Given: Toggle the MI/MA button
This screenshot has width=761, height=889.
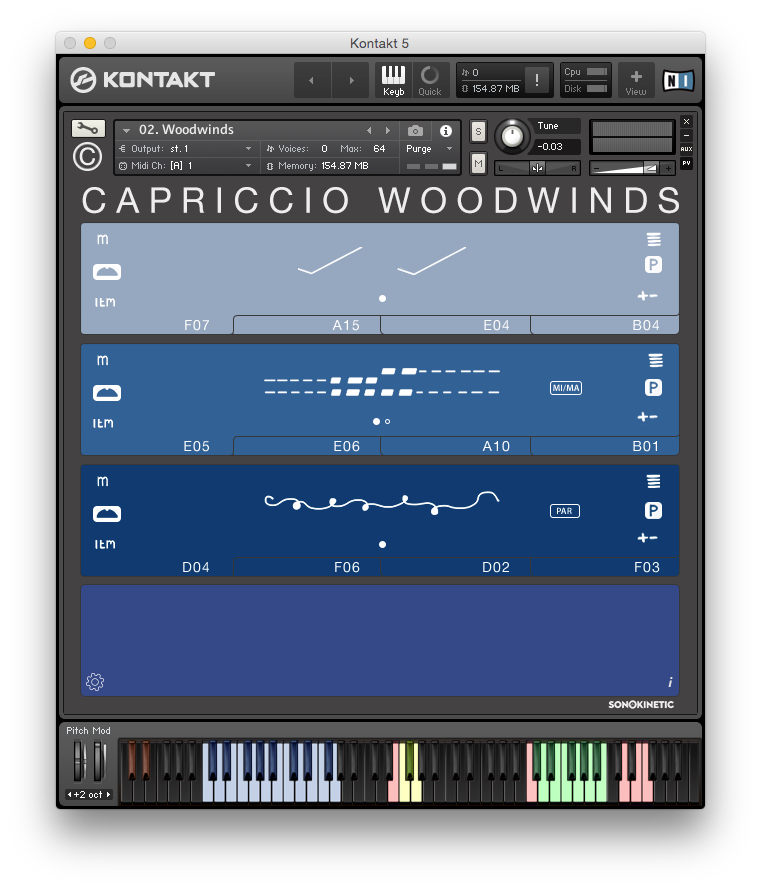Looking at the screenshot, I should pos(566,388).
